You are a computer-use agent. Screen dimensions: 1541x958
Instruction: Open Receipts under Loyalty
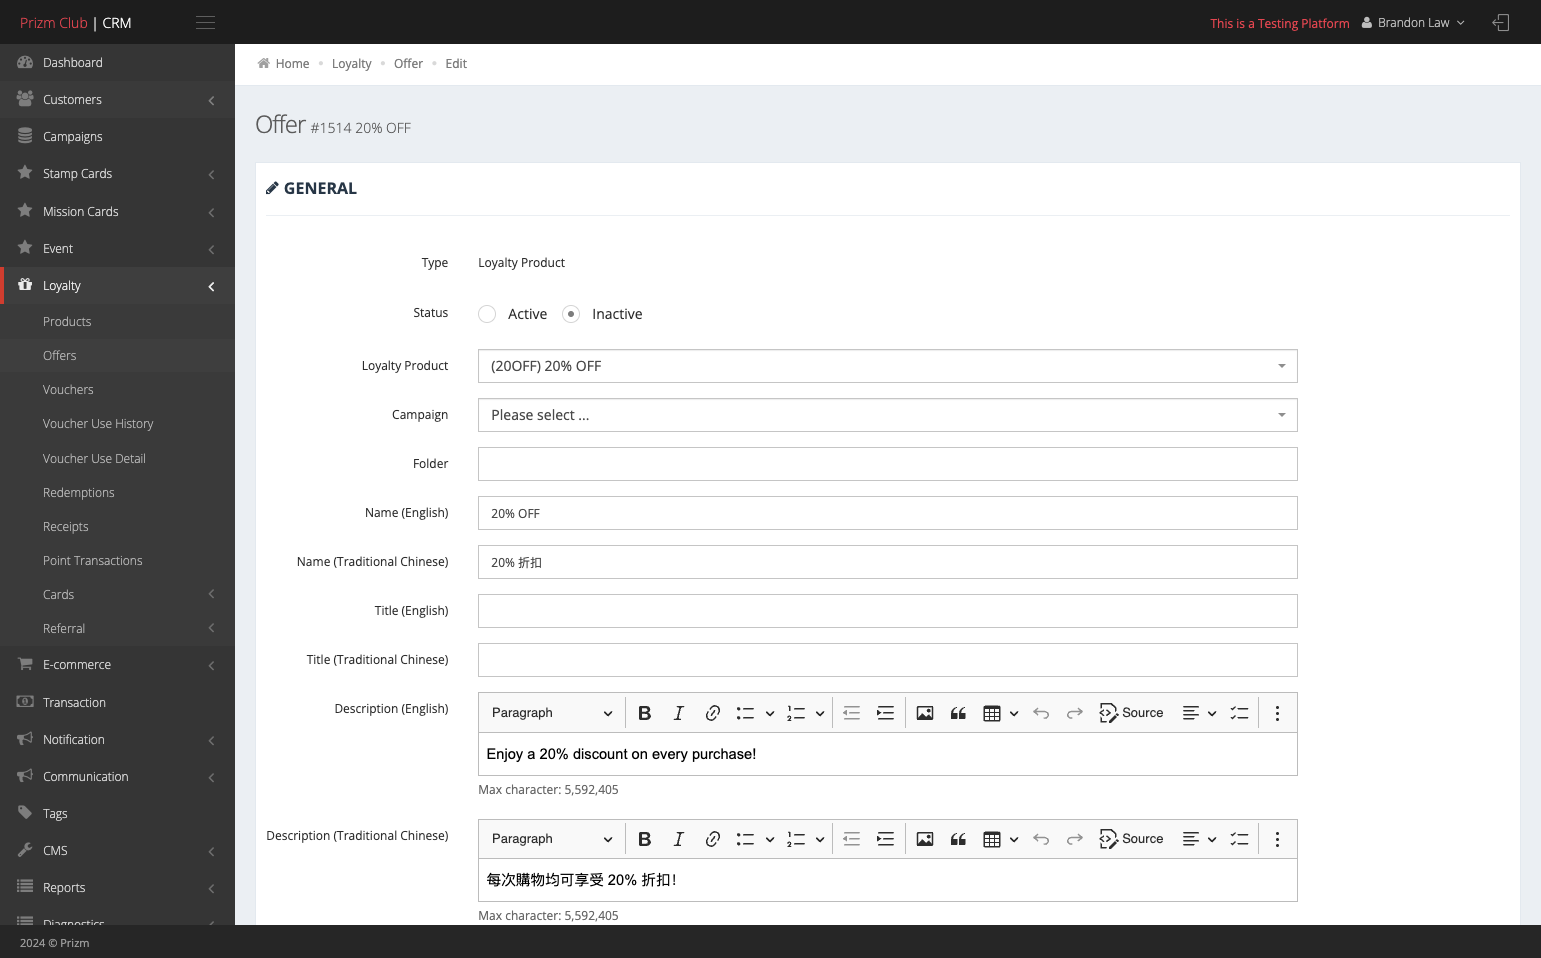click(x=66, y=527)
